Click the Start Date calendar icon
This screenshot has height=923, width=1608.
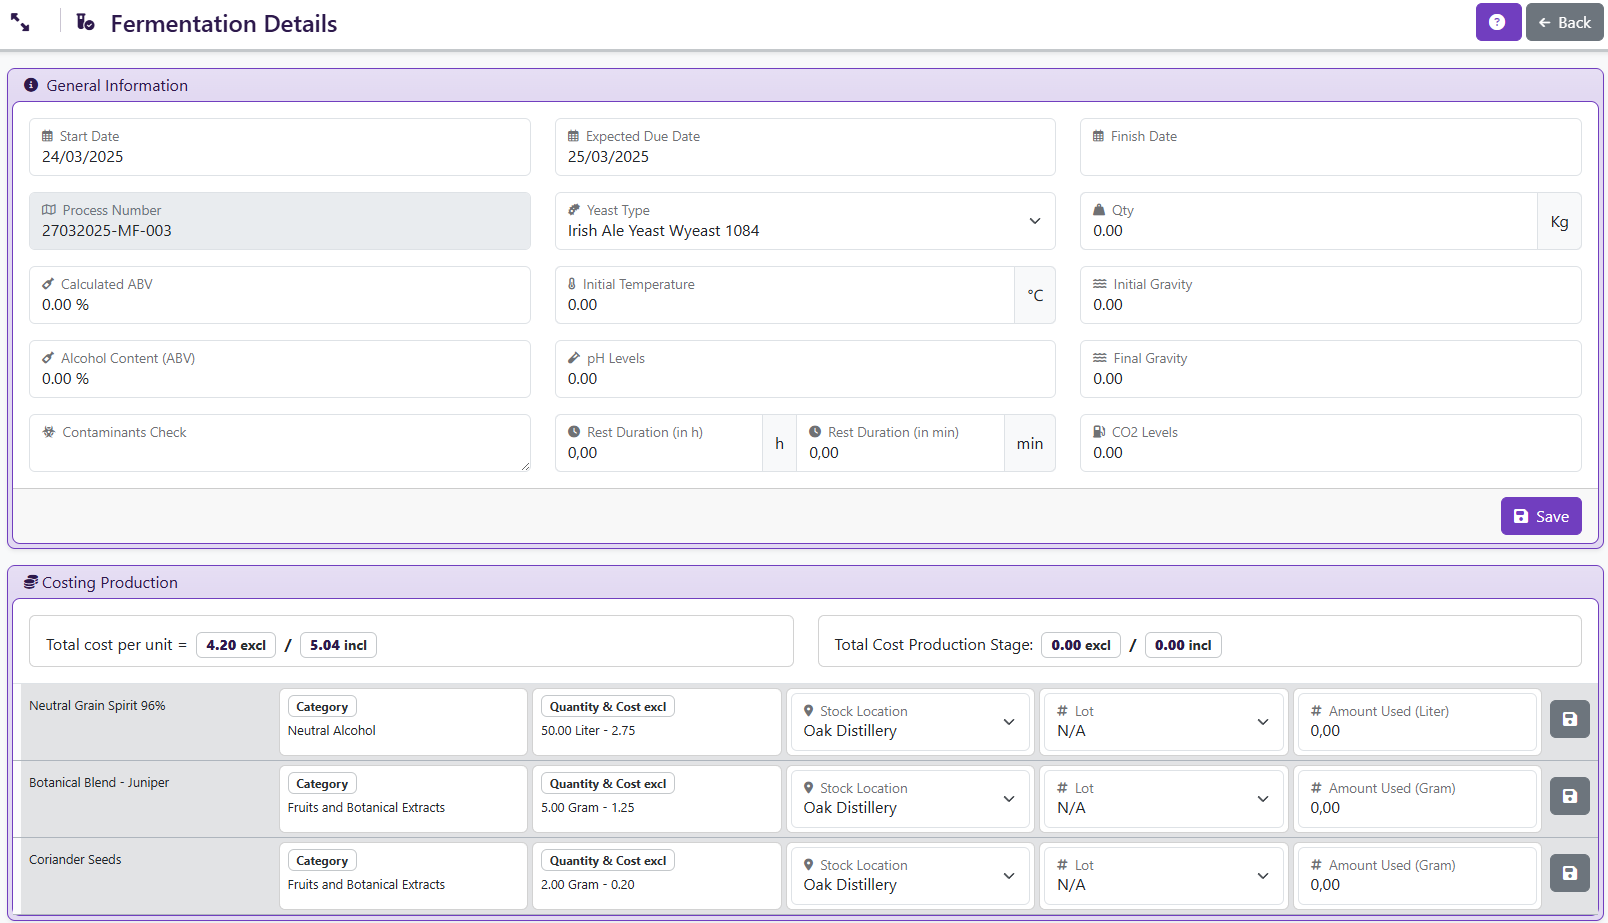point(47,136)
